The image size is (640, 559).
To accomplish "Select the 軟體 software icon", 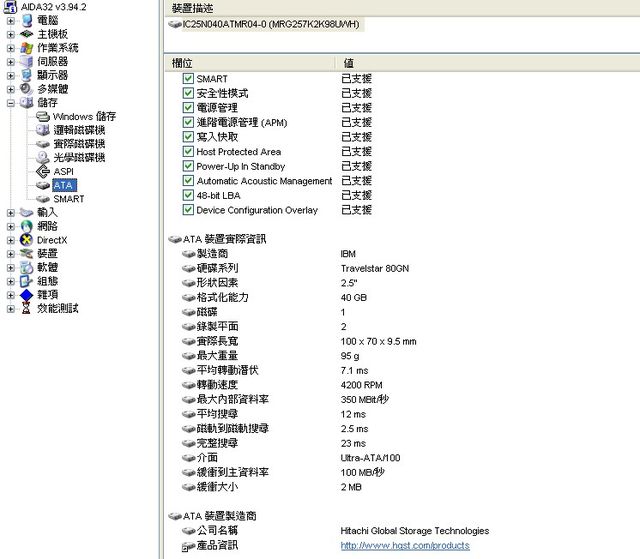I will 27,267.
